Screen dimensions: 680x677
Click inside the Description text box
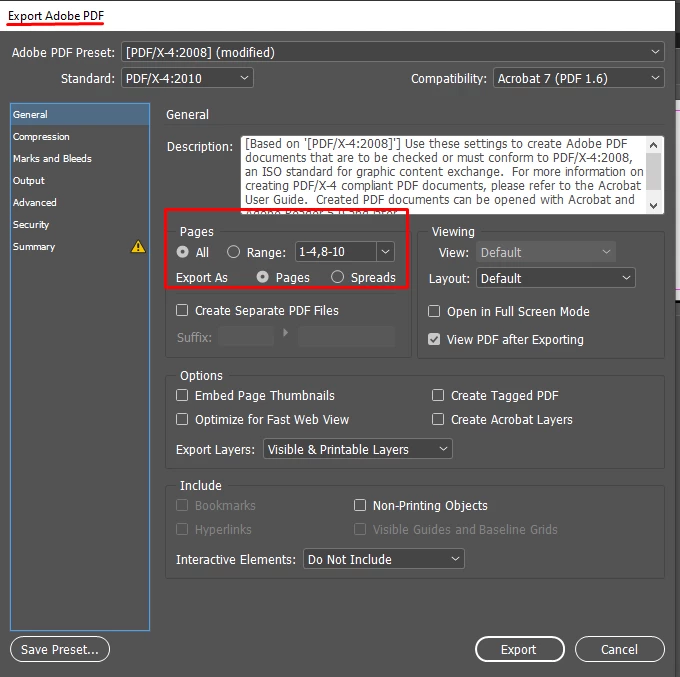point(442,175)
